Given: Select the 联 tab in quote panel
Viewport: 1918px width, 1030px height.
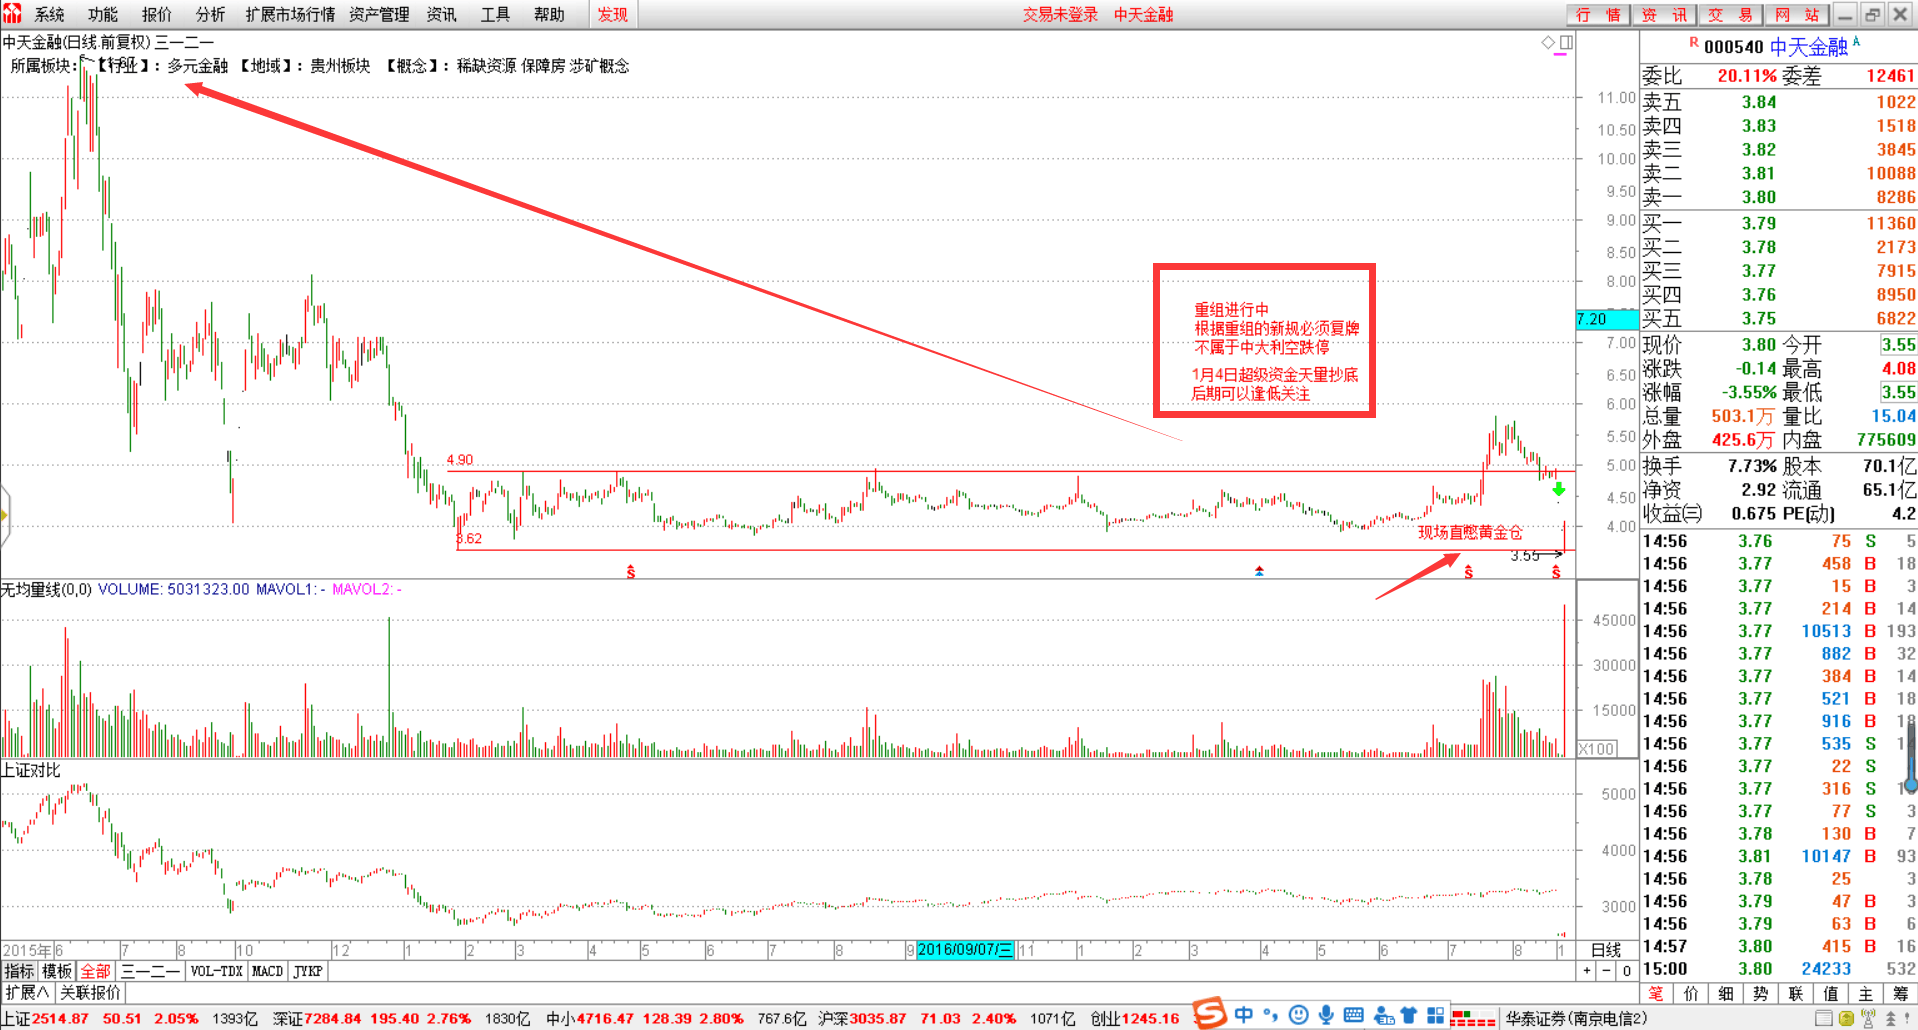Looking at the screenshot, I should point(1796,993).
